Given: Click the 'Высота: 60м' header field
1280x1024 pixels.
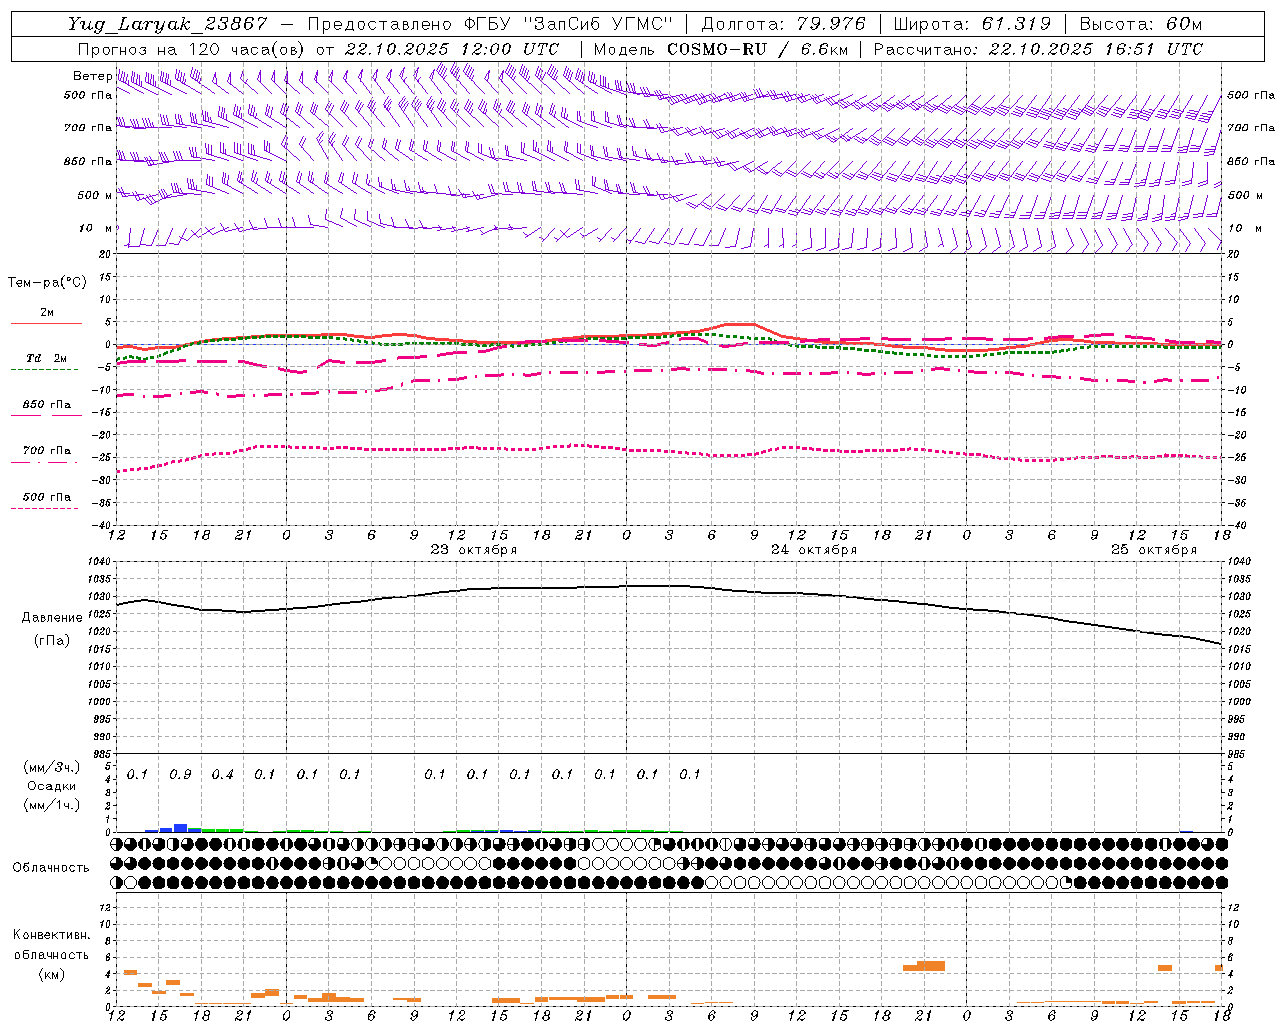Looking at the screenshot, I should tap(1140, 24).
